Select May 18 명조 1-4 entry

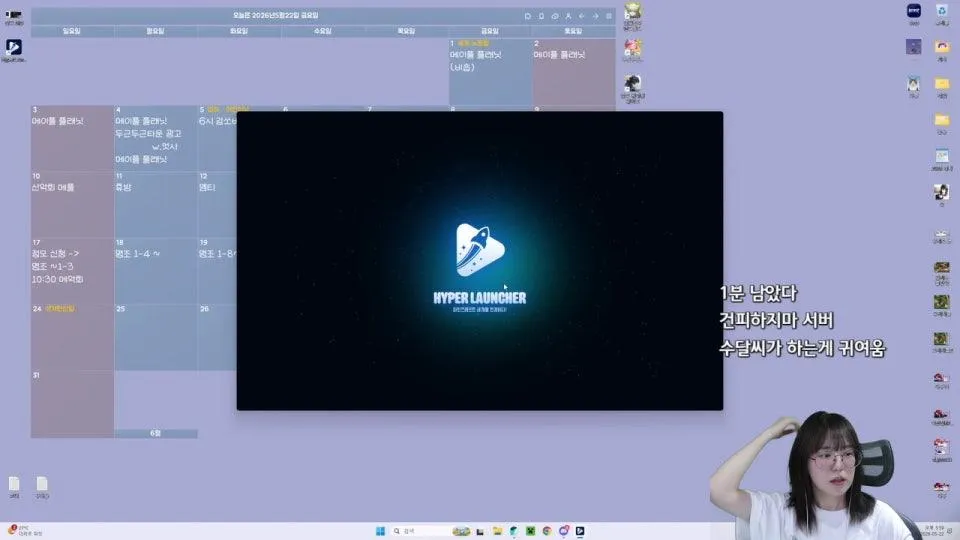tap(138, 253)
